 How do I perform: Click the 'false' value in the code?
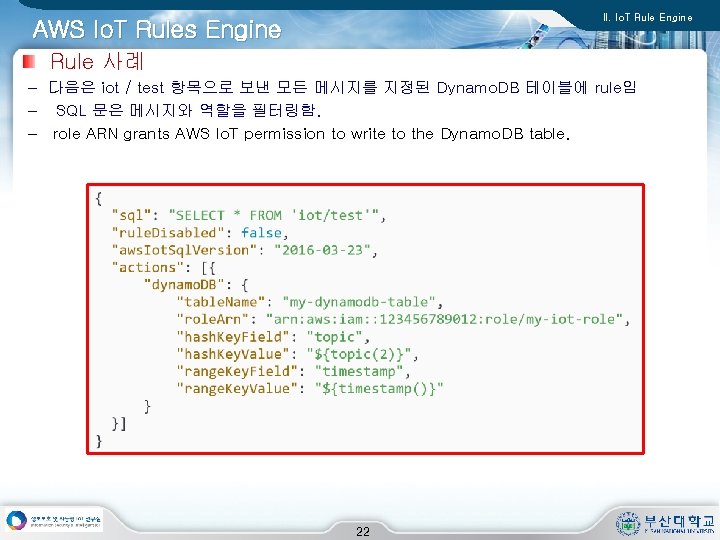click(261, 233)
